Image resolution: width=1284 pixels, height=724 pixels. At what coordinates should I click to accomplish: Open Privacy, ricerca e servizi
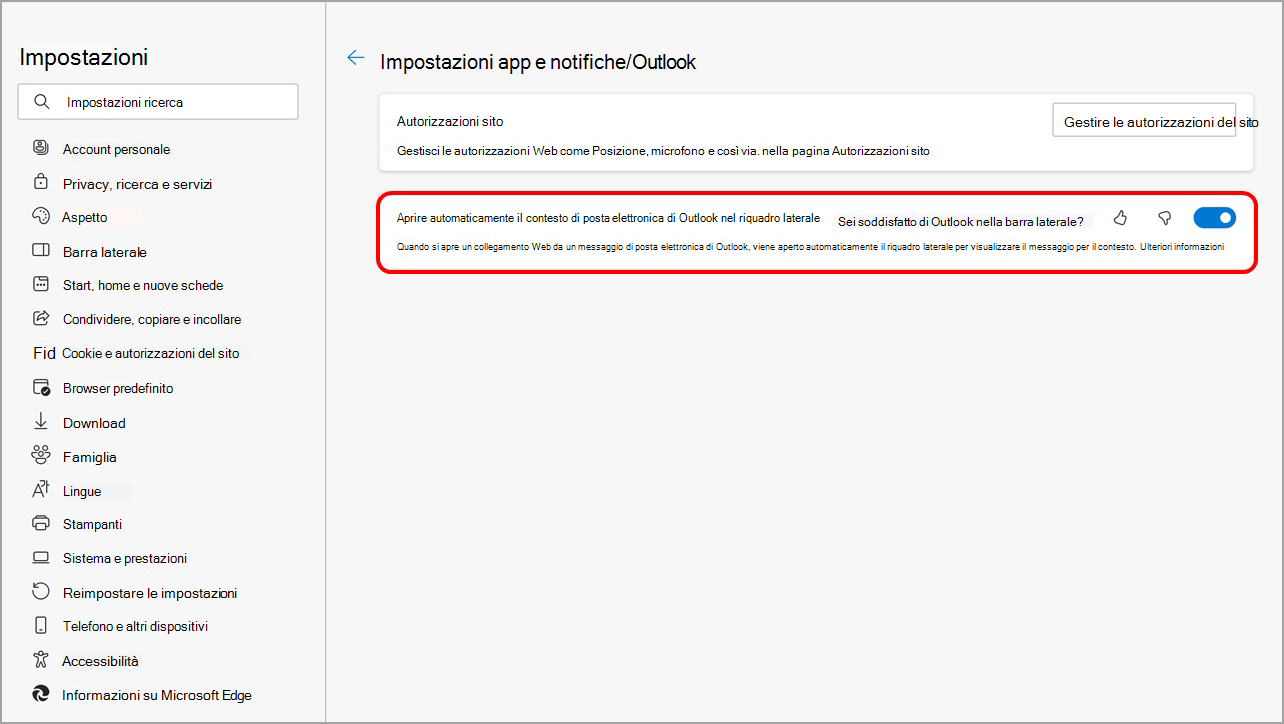[x=137, y=184]
